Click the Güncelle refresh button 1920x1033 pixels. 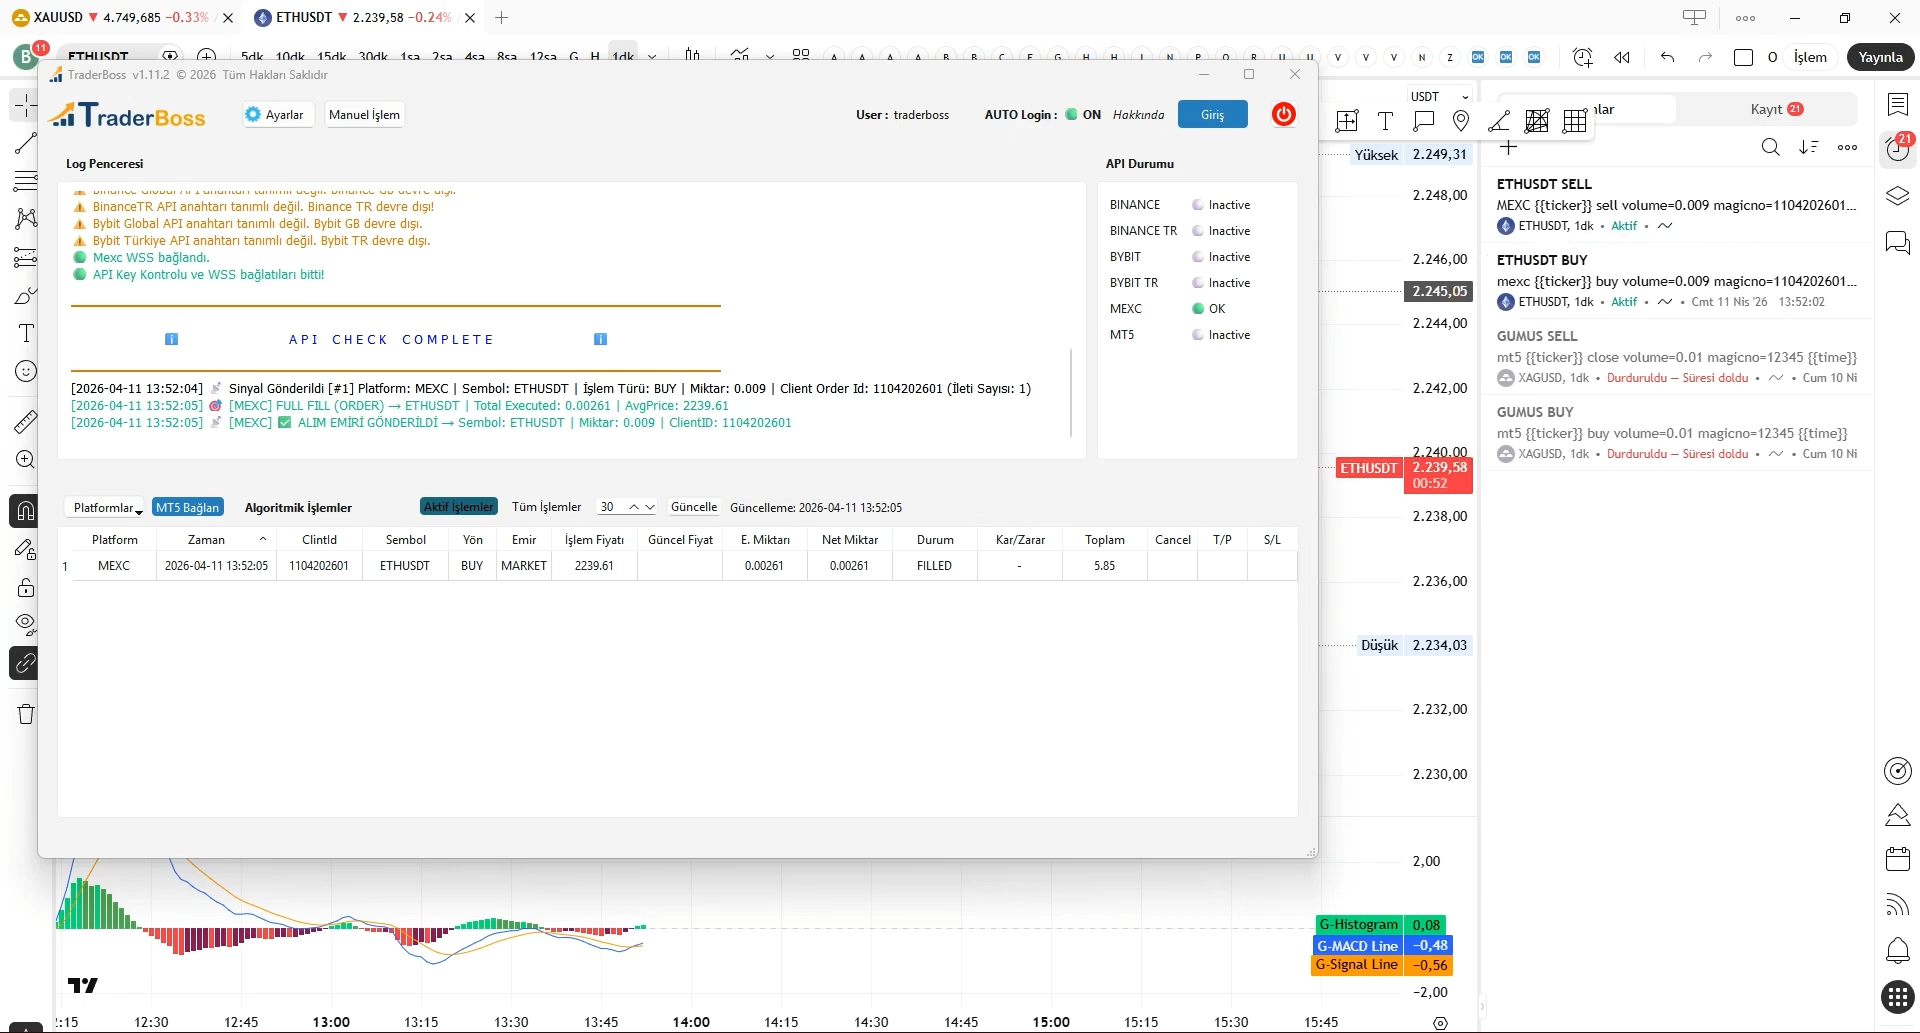(x=694, y=507)
